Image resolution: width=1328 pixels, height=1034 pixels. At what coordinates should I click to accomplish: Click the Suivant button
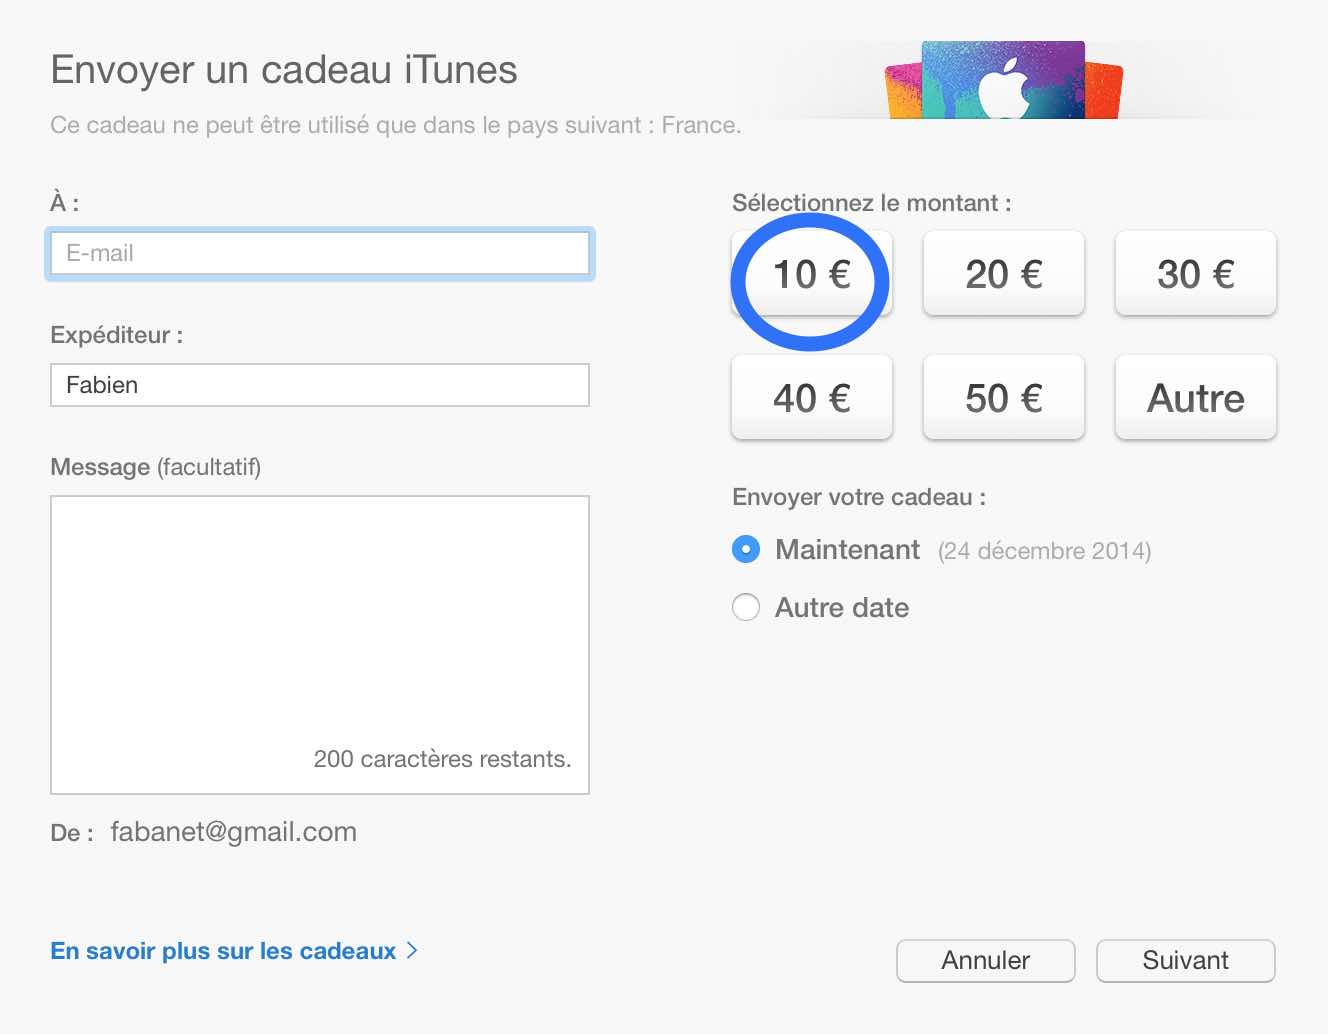coord(1186,961)
